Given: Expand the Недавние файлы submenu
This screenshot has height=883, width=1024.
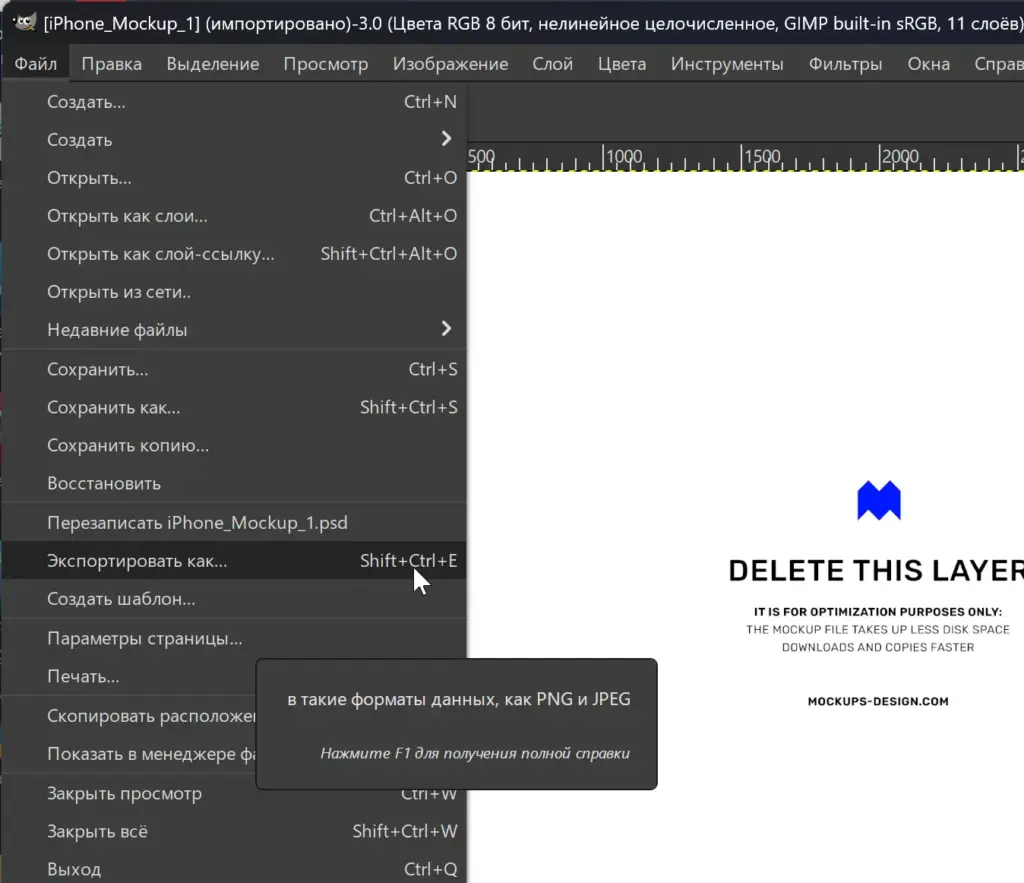Looking at the screenshot, I should (x=234, y=330).
